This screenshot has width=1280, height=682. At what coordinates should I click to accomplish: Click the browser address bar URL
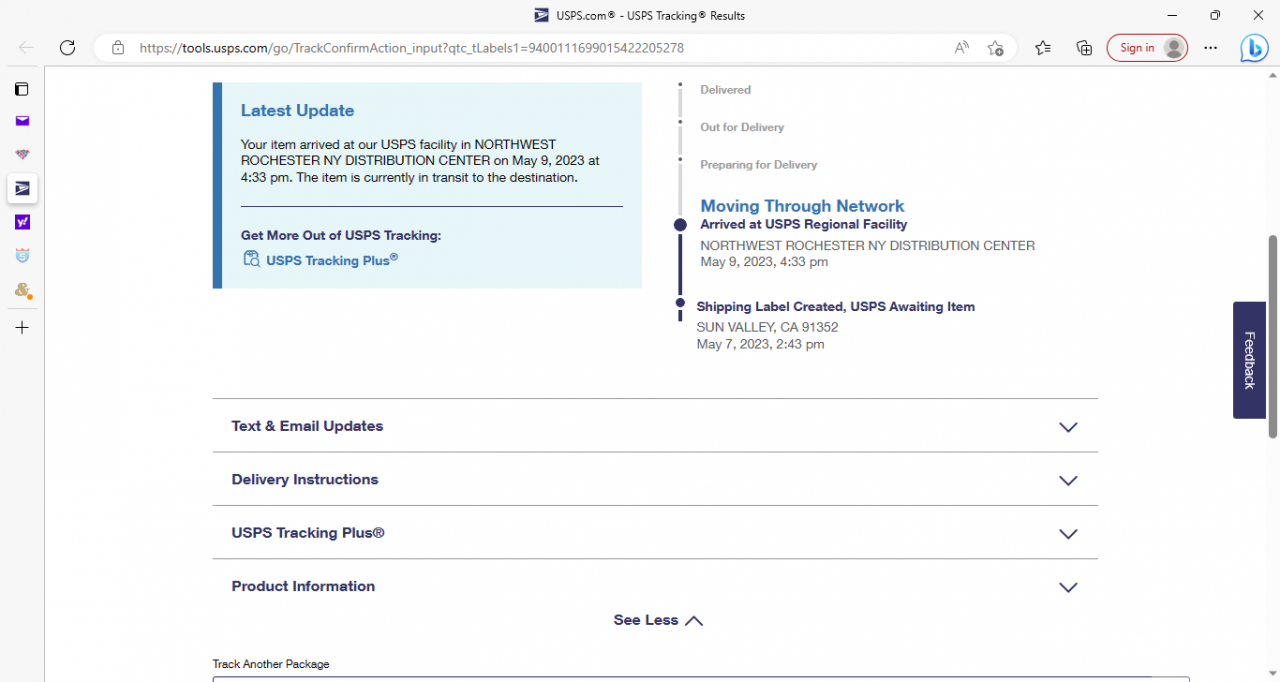coord(412,47)
